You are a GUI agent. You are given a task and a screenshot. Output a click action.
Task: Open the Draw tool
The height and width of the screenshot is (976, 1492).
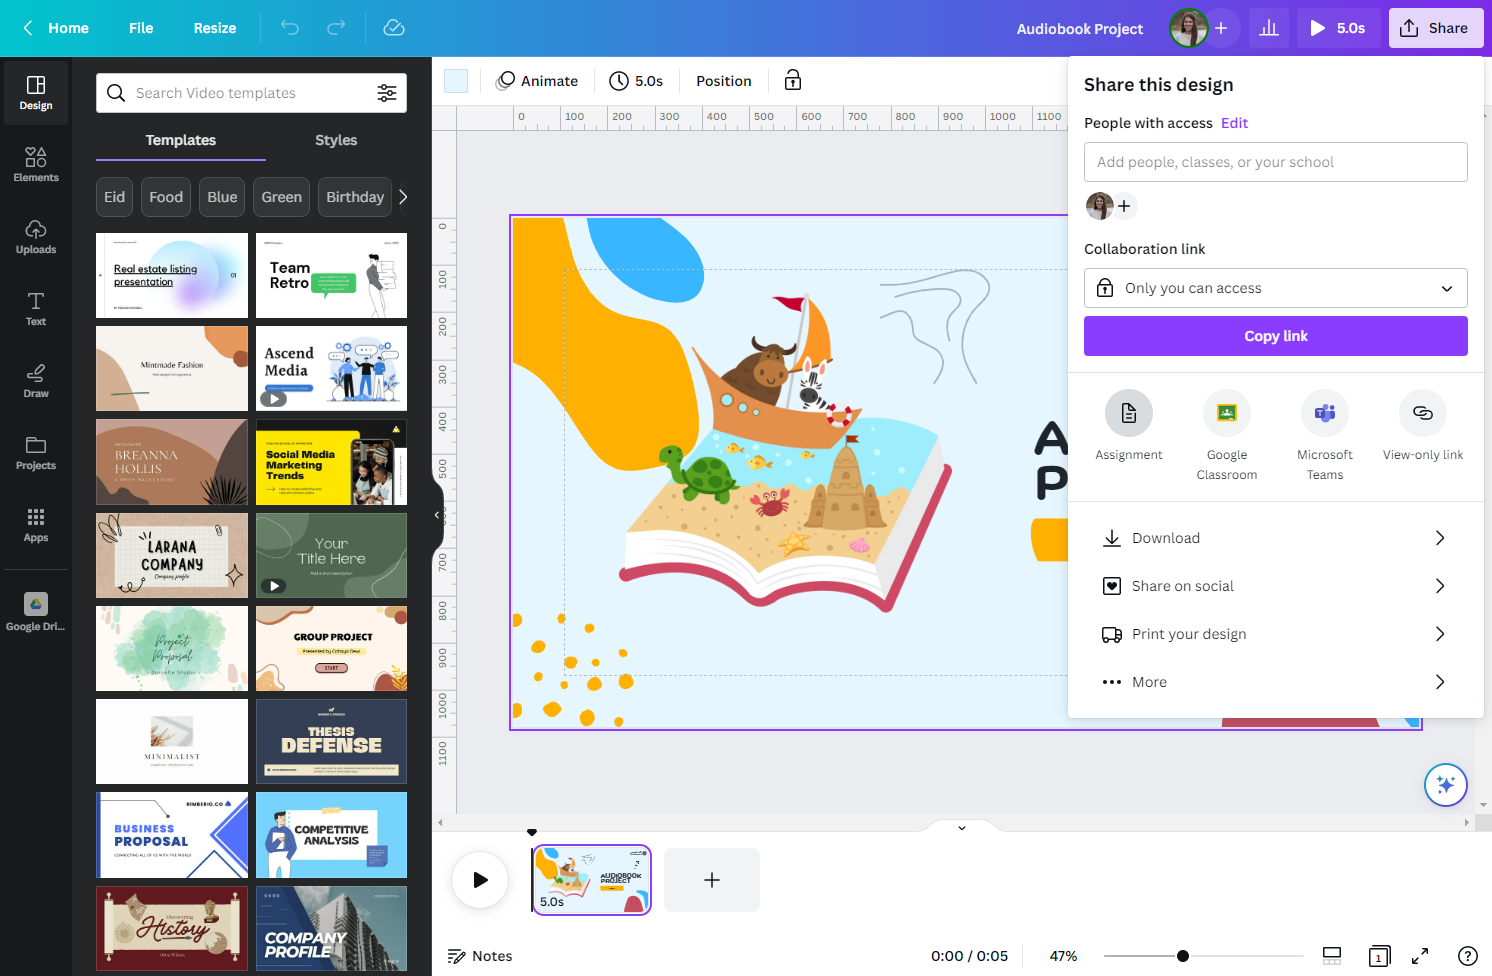pos(36,381)
